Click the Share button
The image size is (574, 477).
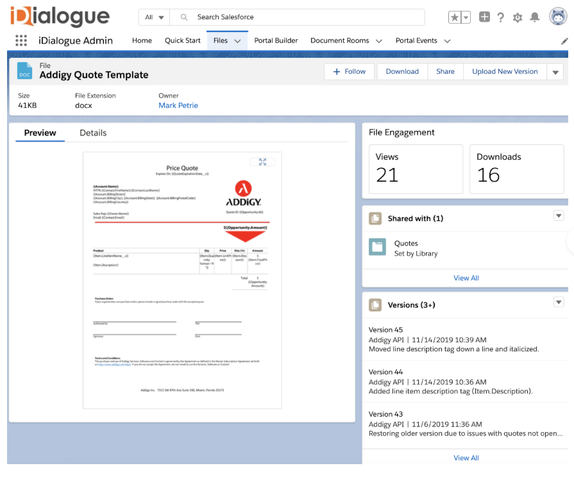pyautogui.click(x=445, y=72)
